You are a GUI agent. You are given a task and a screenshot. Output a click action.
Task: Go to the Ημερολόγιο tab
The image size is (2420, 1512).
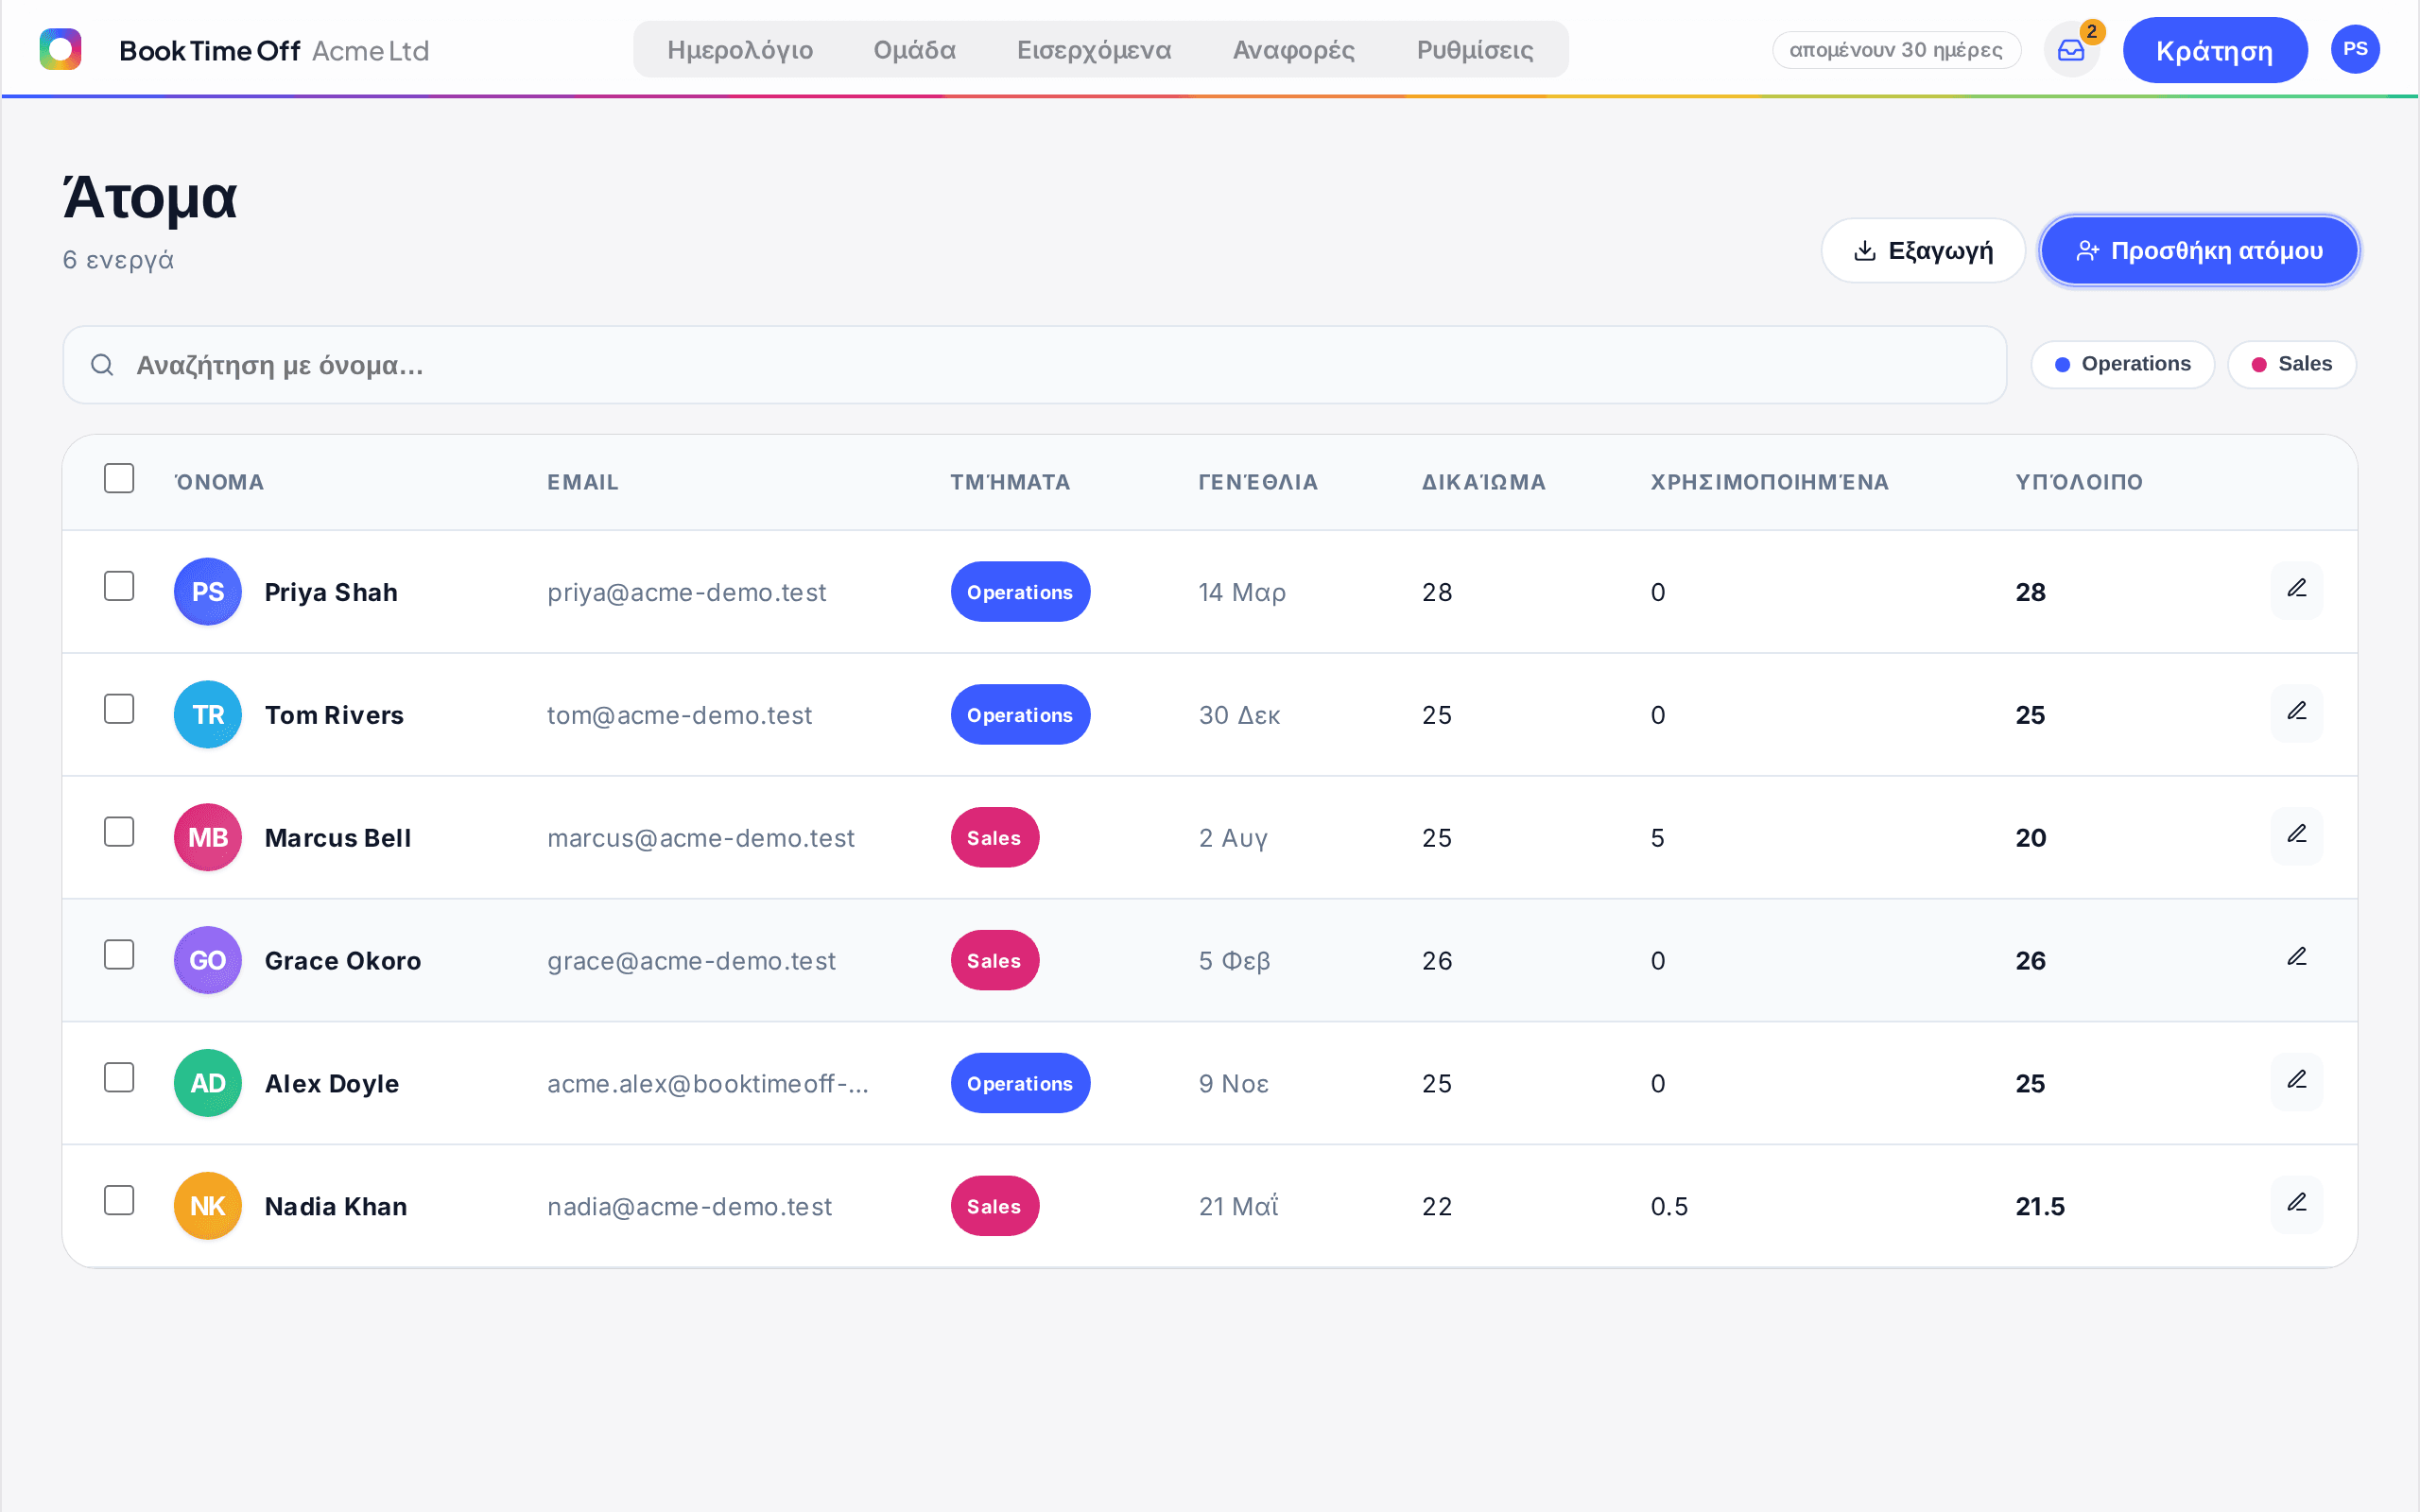point(740,50)
